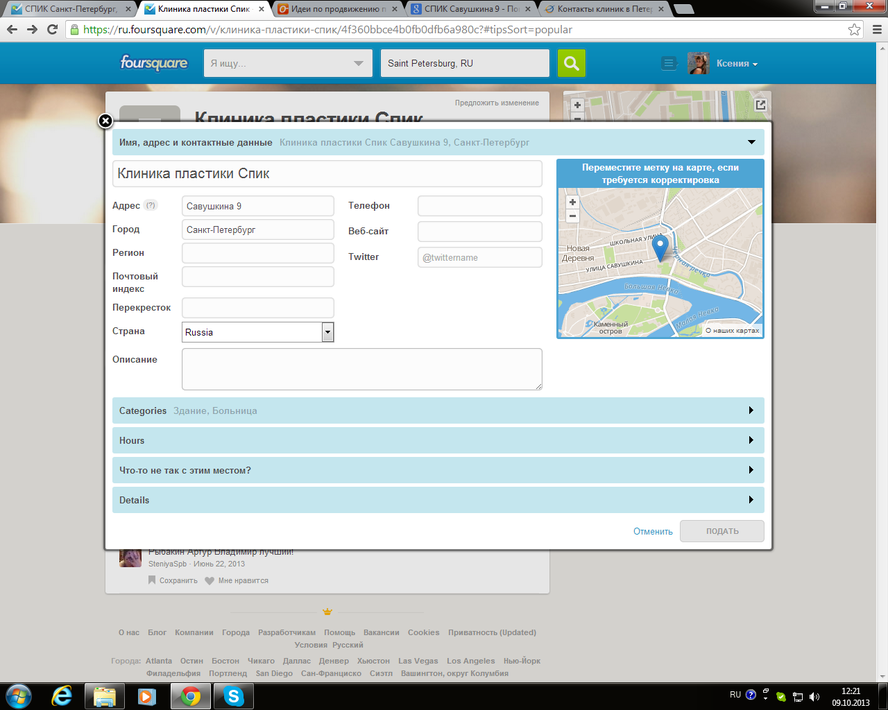Click the RU language indicator in the tray
The image size is (888, 710).
click(x=735, y=695)
